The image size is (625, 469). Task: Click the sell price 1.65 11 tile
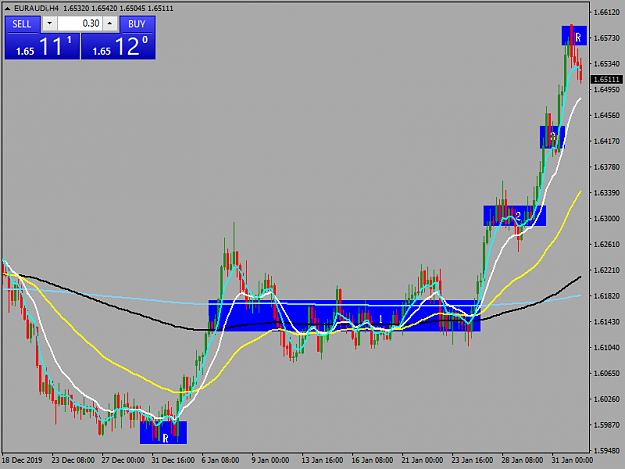click(x=42, y=46)
